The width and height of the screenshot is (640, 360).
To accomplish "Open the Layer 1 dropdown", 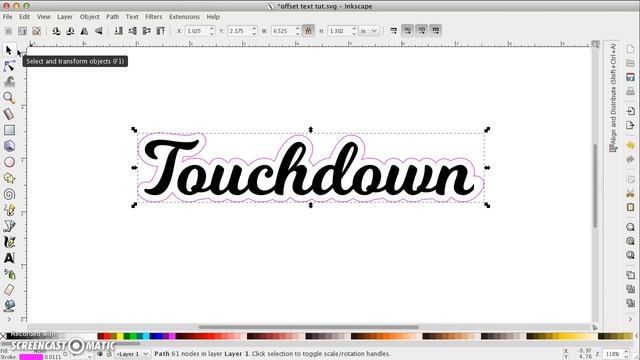I will [x=133, y=354].
